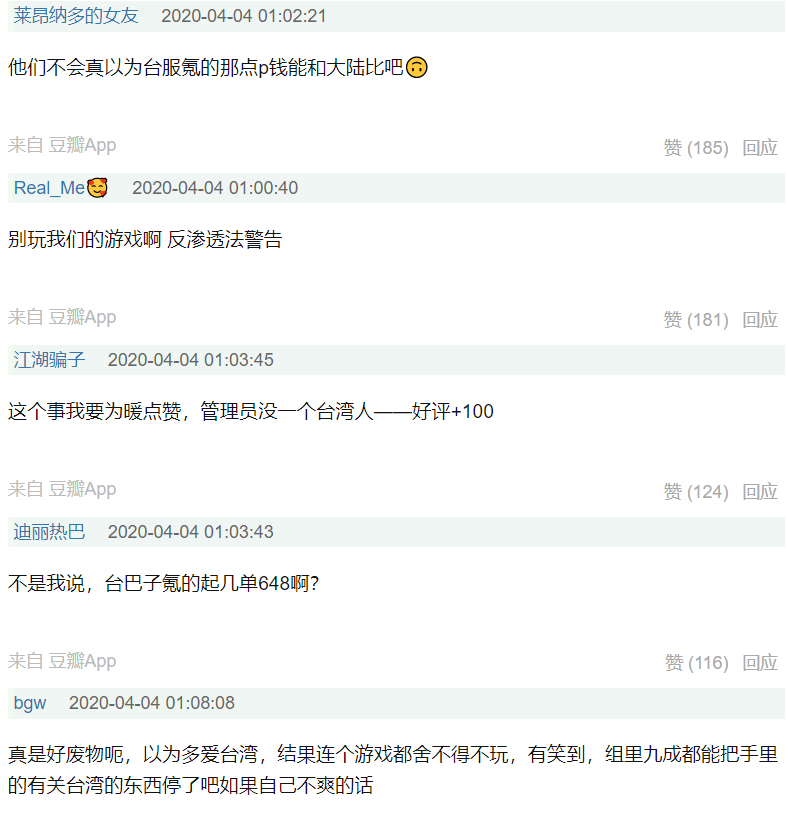Visit the profile of 江湖骗子

49,360
